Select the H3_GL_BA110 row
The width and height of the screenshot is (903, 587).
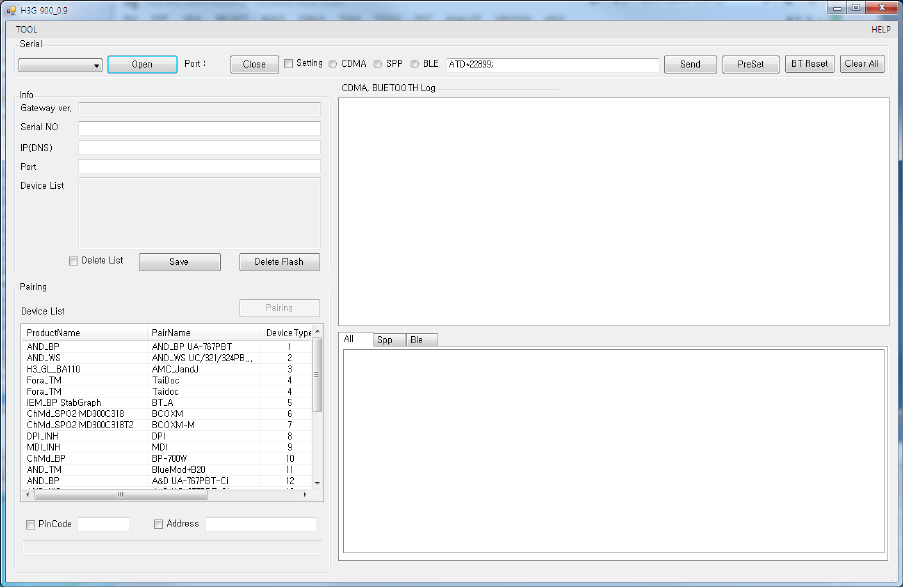coord(167,369)
